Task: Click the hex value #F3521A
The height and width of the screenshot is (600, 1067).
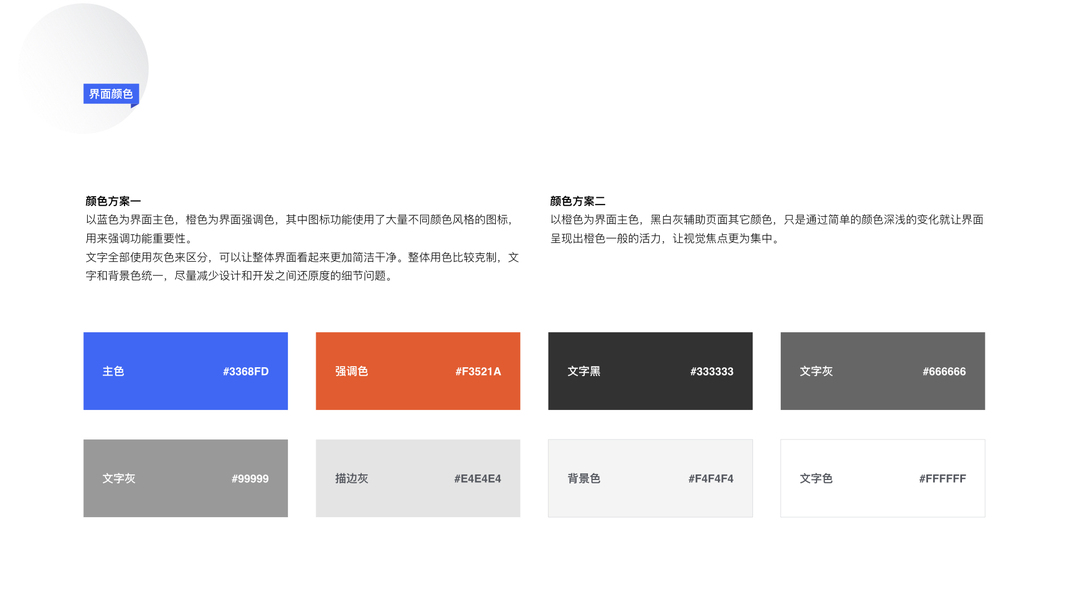Action: point(478,371)
